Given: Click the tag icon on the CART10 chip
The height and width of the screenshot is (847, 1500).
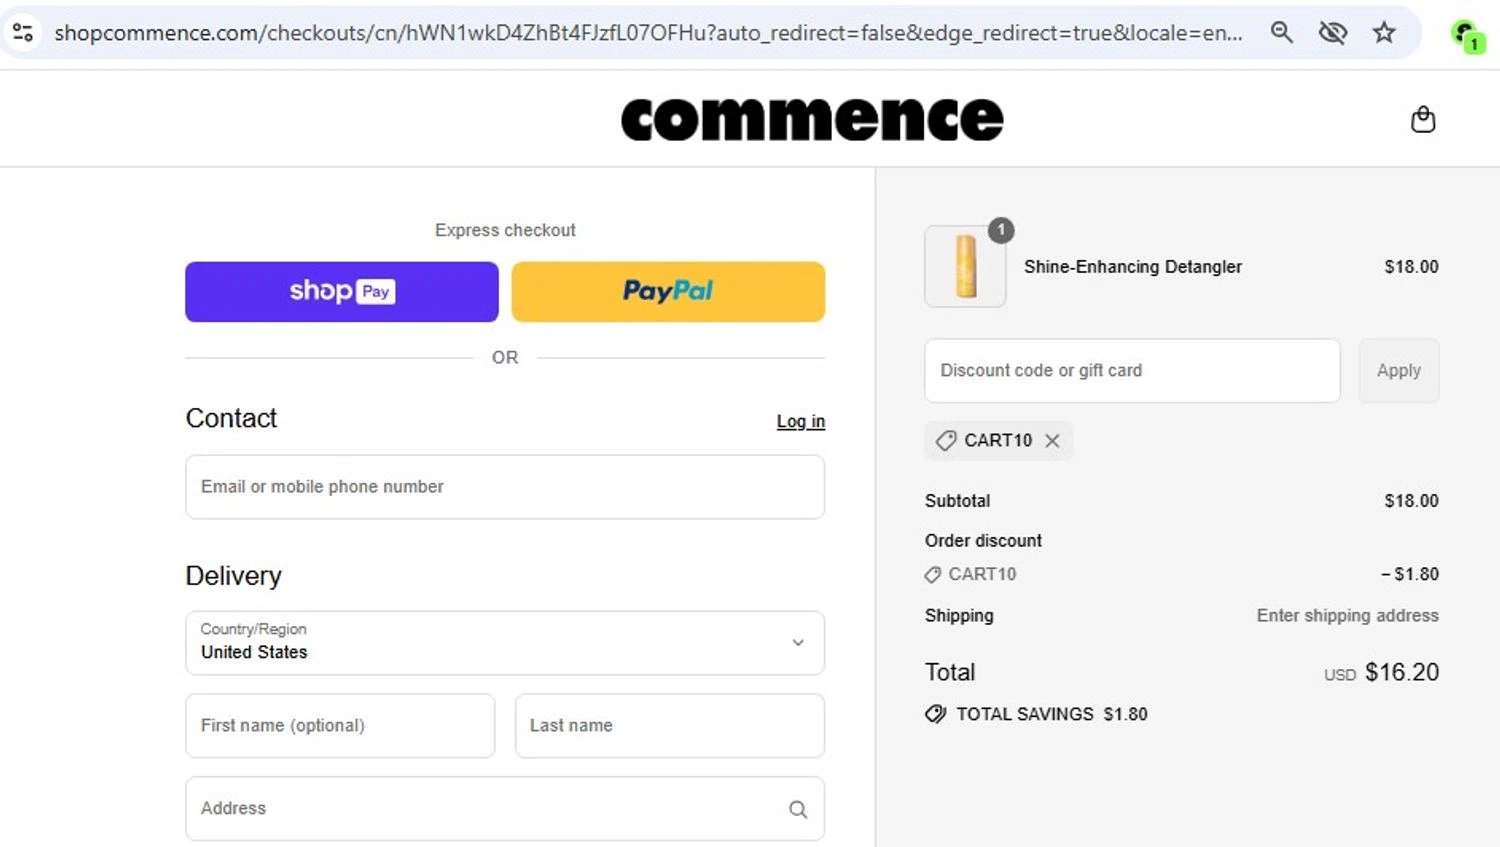Looking at the screenshot, I should [x=945, y=440].
